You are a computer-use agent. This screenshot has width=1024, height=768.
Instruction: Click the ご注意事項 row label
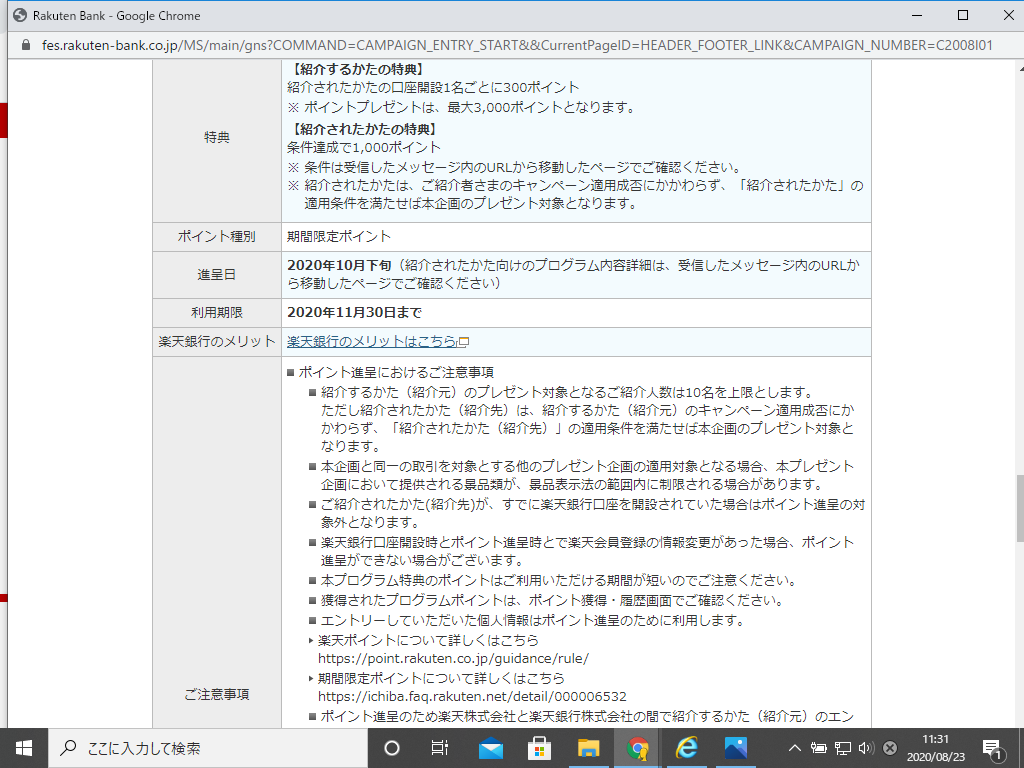pos(217,694)
